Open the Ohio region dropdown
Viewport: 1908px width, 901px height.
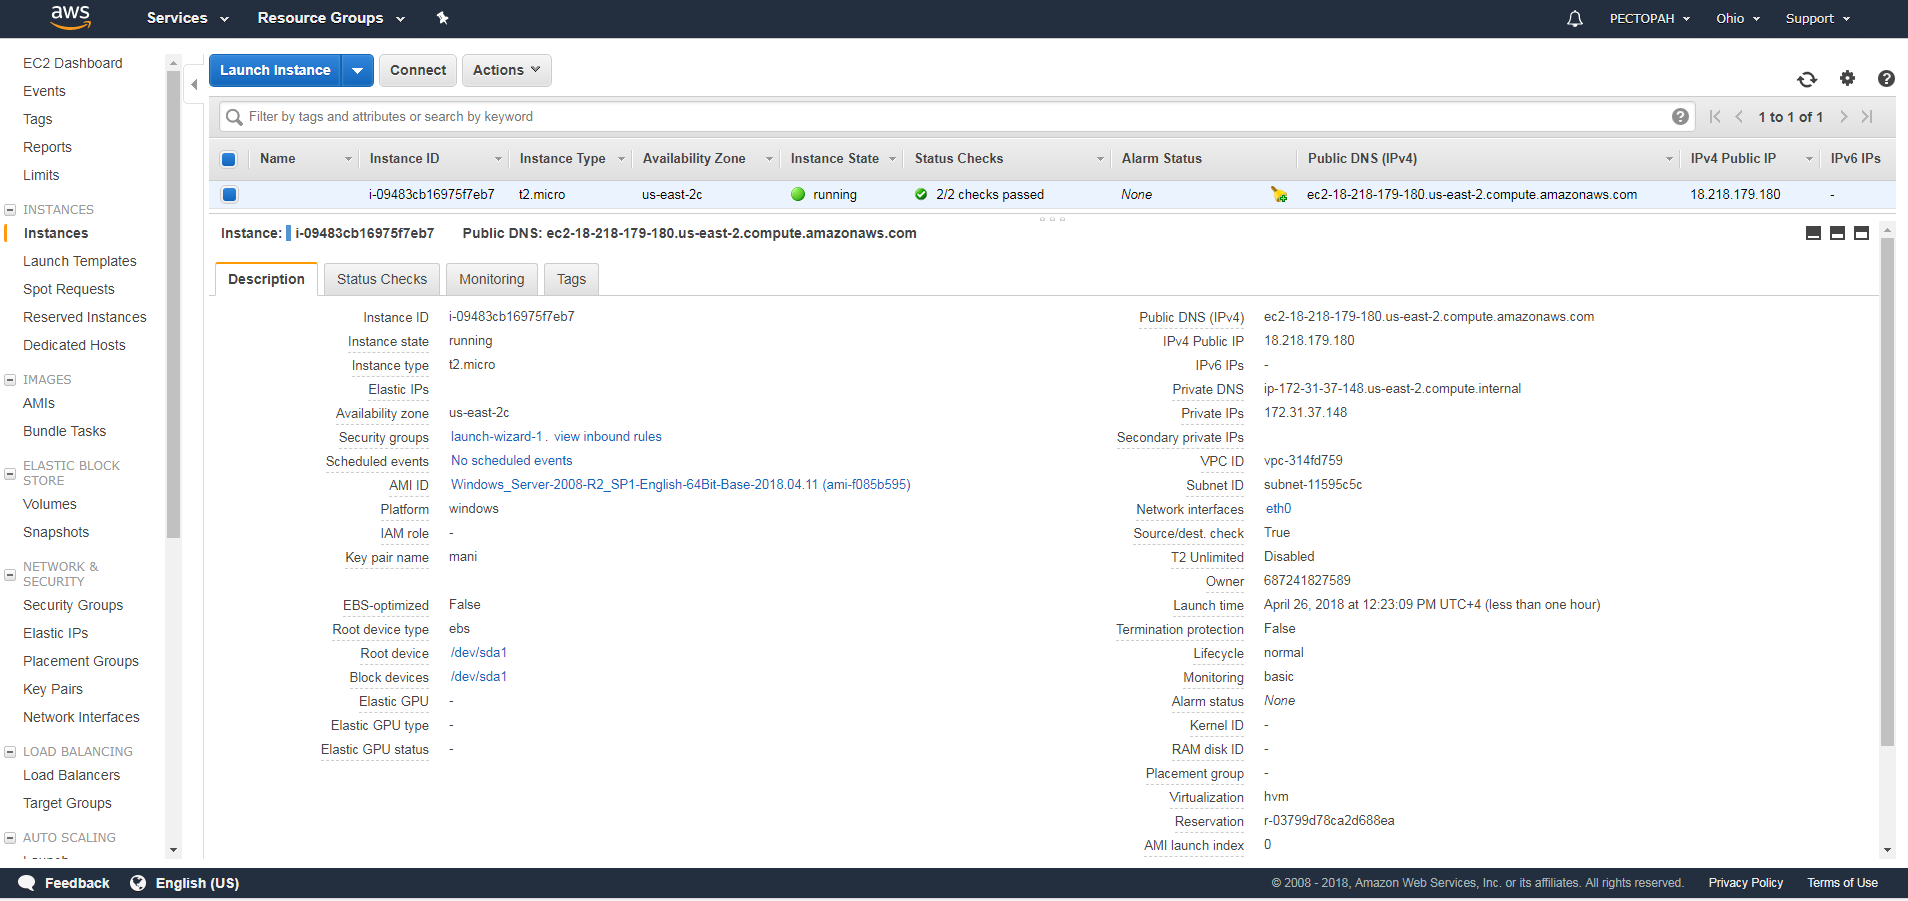pyautogui.click(x=1738, y=18)
